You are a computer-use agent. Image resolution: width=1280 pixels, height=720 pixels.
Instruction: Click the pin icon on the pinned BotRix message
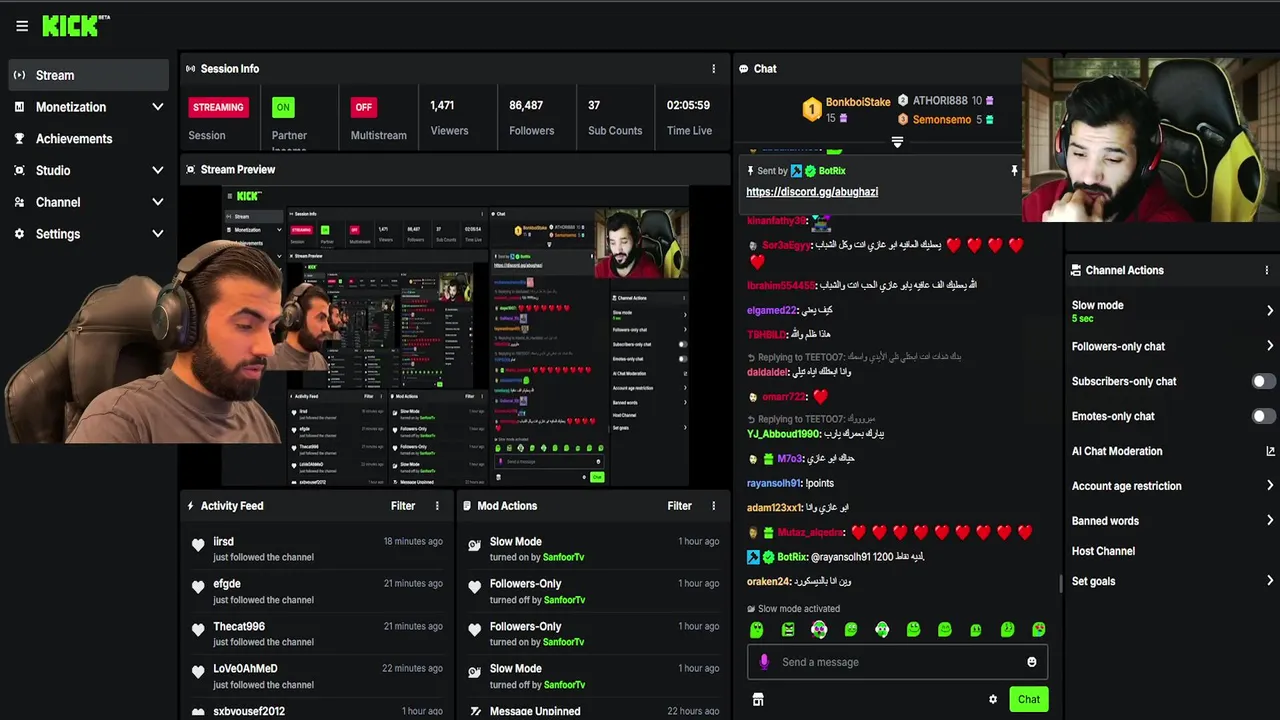coord(1014,171)
